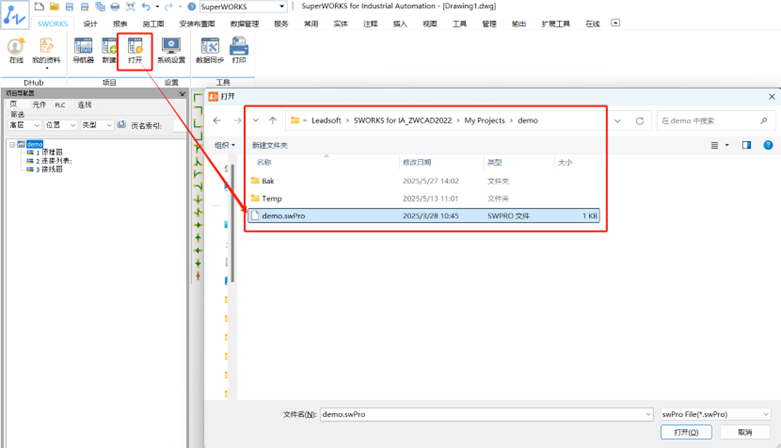This screenshot has height=448, width=781.
Task: Open the 组织 organize menu
Action: point(225,145)
